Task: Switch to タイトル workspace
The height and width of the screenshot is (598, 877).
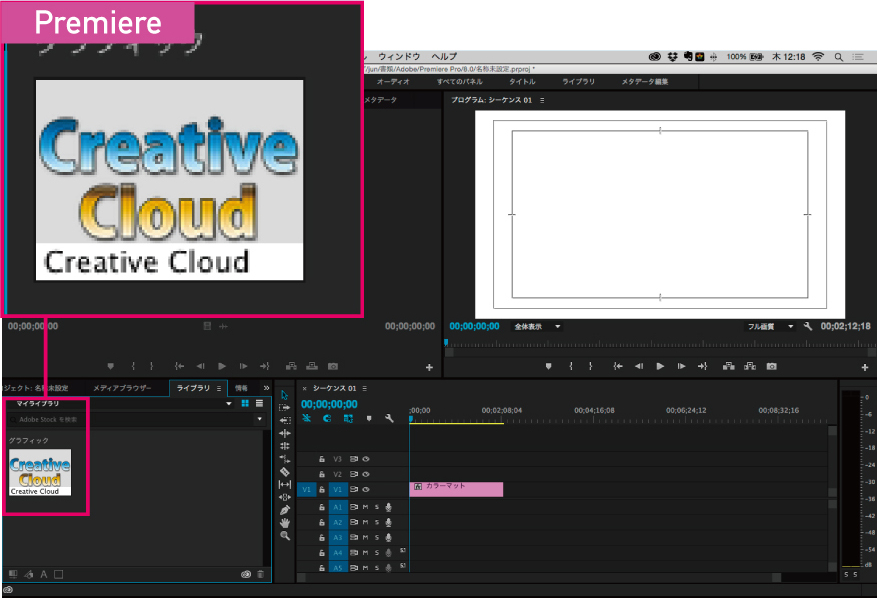Action: (x=522, y=82)
